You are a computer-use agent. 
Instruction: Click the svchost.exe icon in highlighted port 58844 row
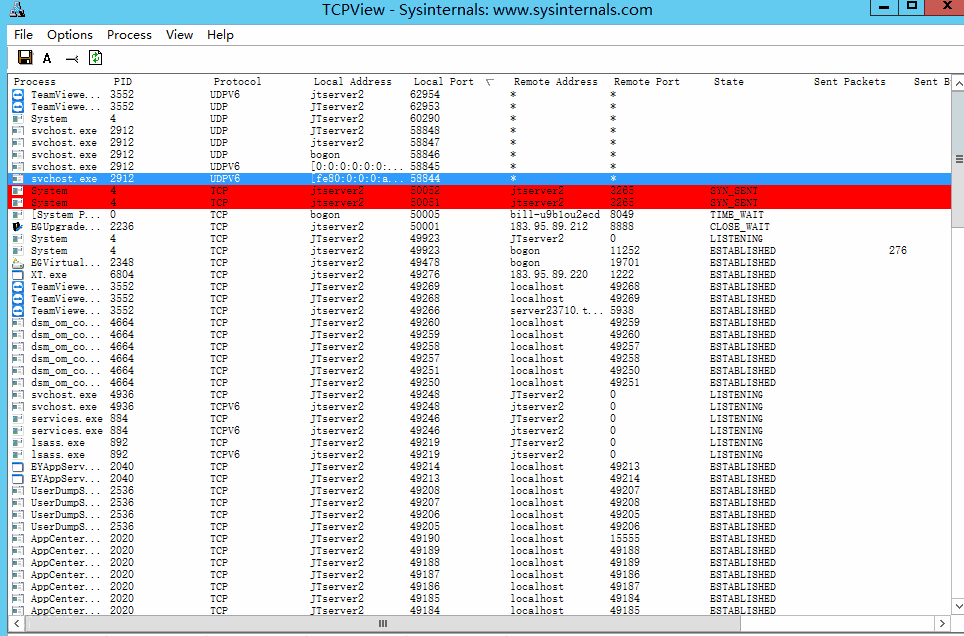(18, 178)
